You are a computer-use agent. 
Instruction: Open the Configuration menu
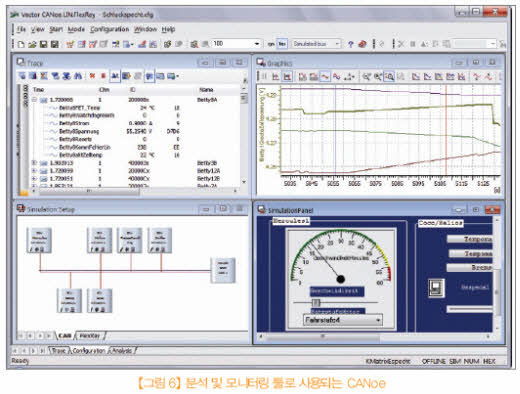tap(109, 29)
